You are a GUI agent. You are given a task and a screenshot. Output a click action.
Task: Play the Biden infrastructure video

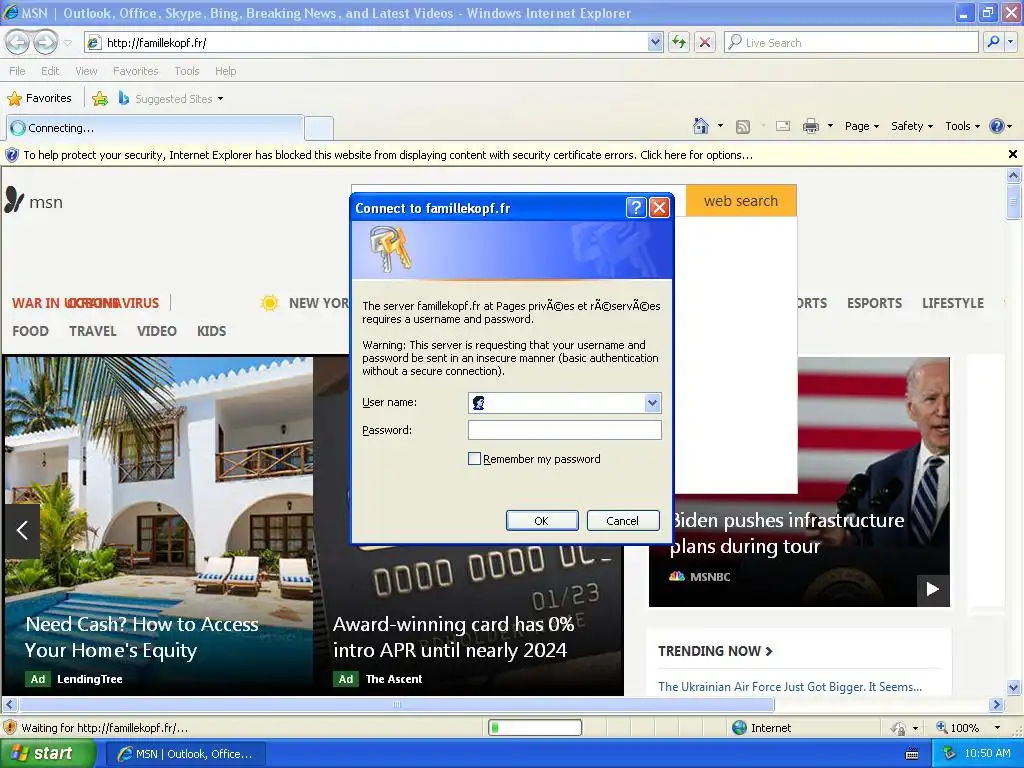click(933, 589)
